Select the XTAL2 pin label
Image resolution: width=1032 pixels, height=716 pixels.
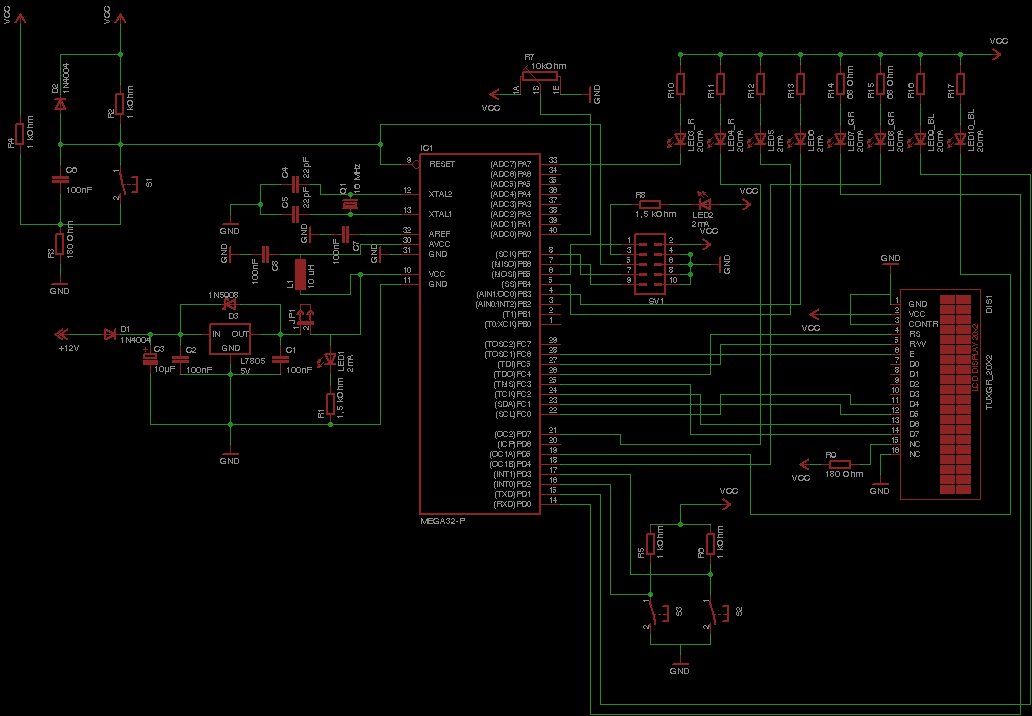(x=440, y=194)
